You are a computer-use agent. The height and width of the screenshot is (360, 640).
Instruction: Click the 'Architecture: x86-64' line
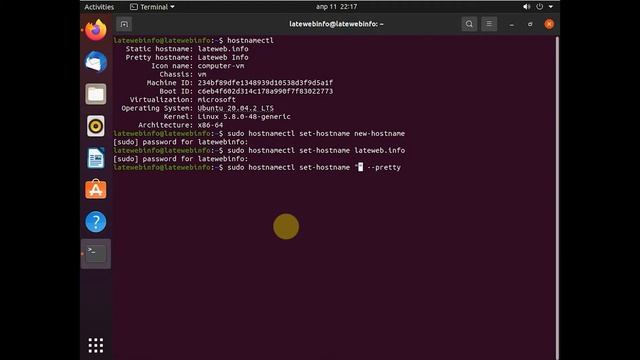point(181,125)
